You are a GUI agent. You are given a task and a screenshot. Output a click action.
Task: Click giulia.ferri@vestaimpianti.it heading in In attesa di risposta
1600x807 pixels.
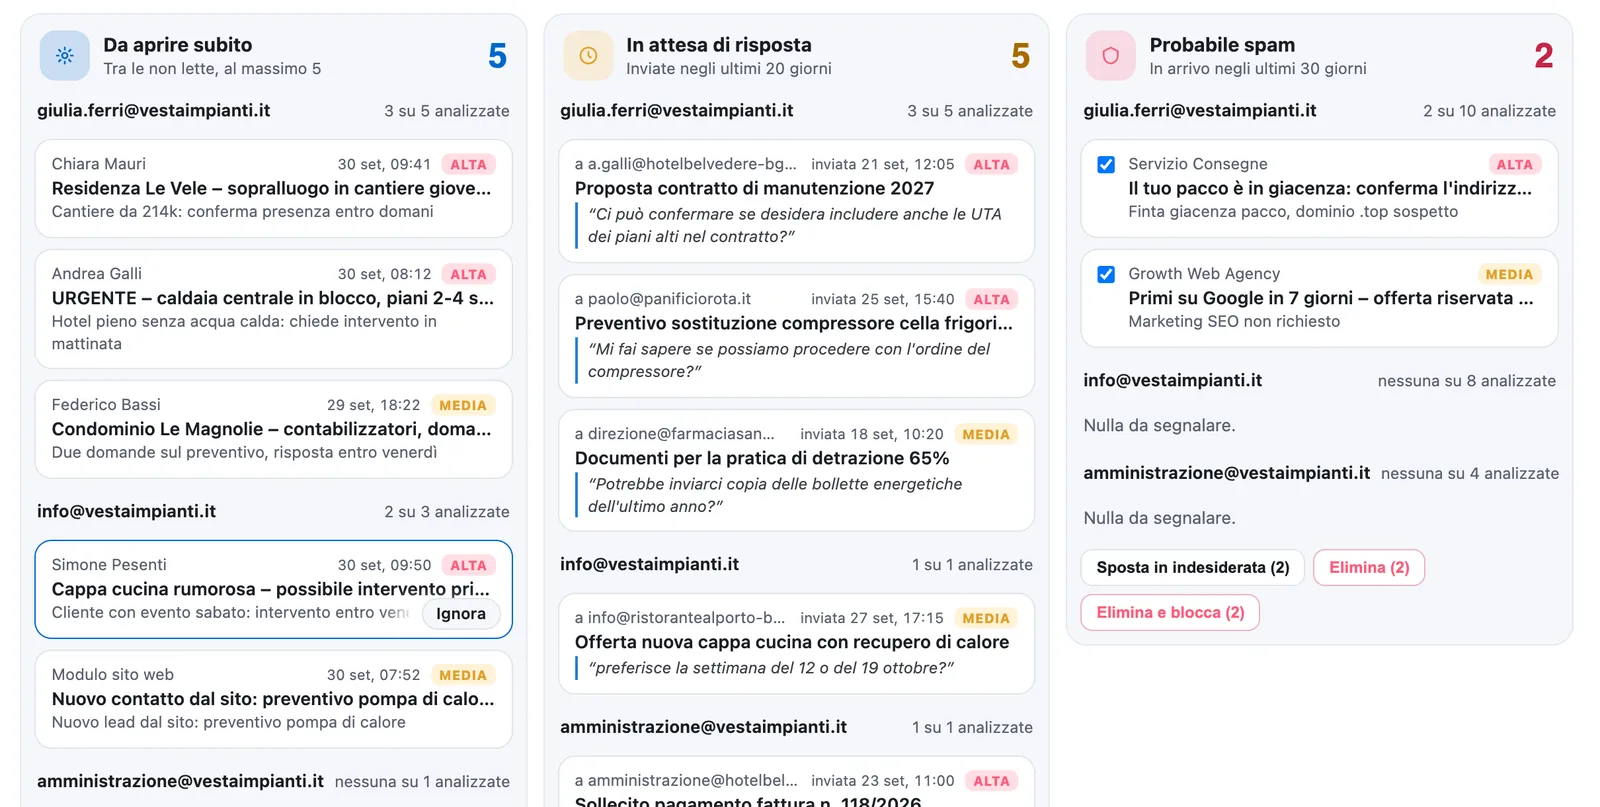[677, 111]
